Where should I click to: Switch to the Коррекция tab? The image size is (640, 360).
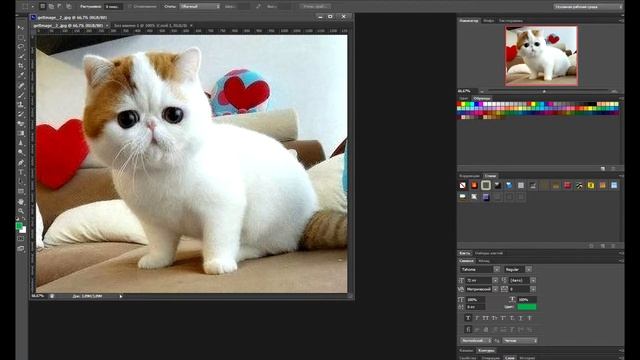coord(469,176)
